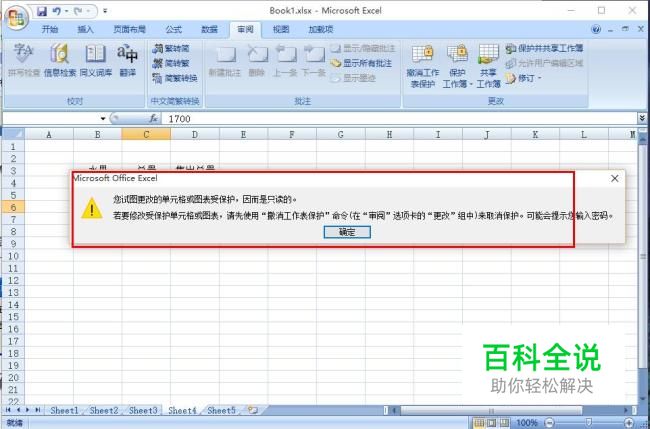Click formula bar showing 1700
Image resolution: width=650 pixels, height=429 pixels.
(399, 119)
